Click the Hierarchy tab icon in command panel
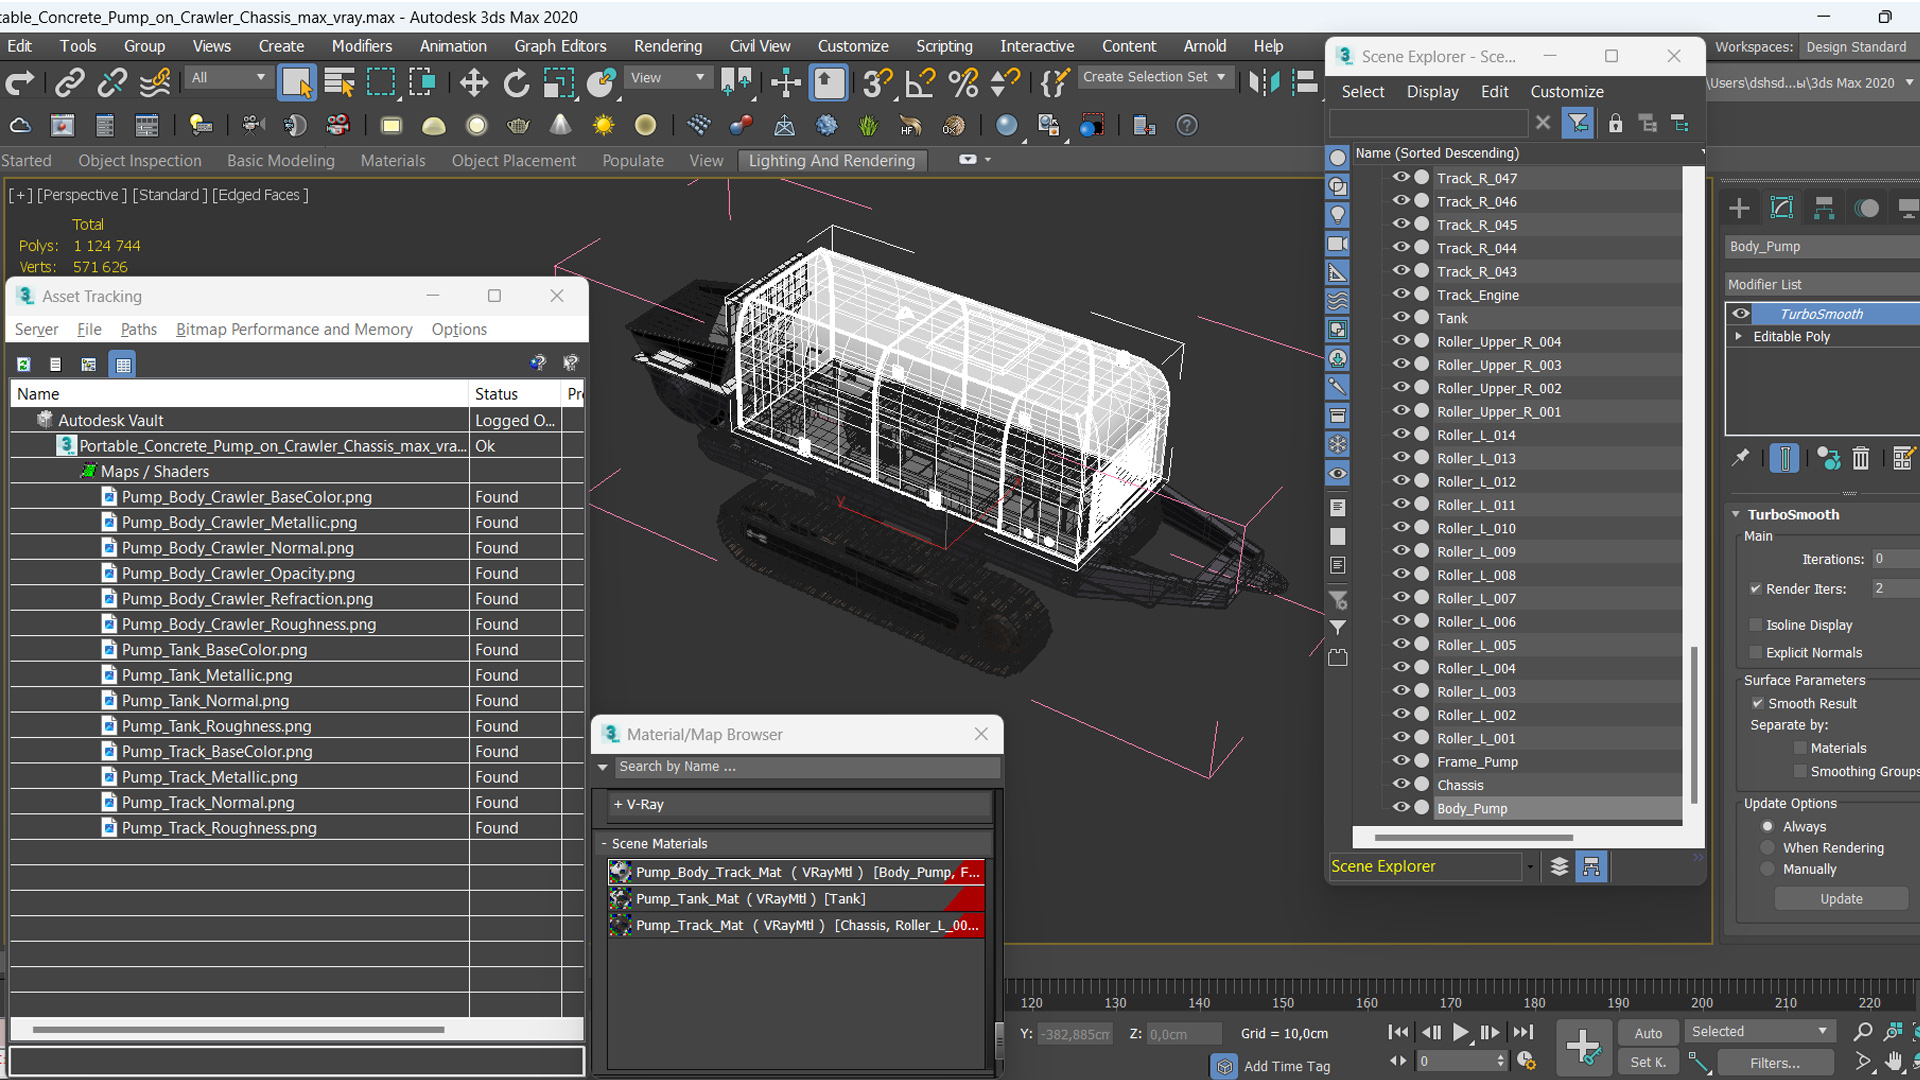1920x1080 pixels. pos(1824,208)
